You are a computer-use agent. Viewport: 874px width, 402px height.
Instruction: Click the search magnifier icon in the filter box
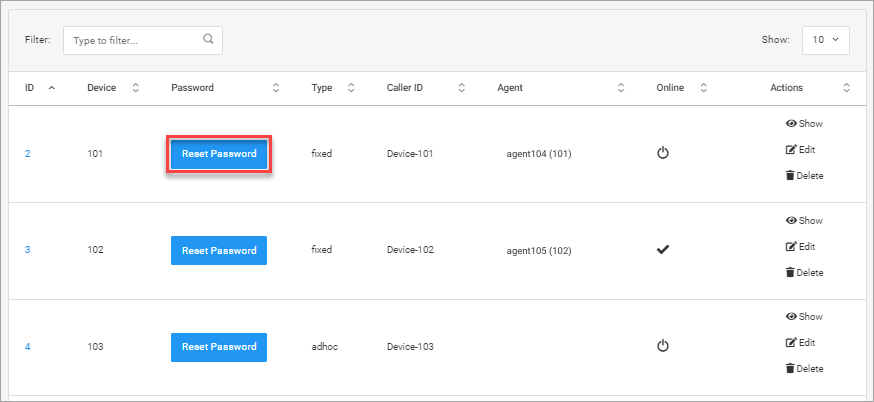click(208, 40)
